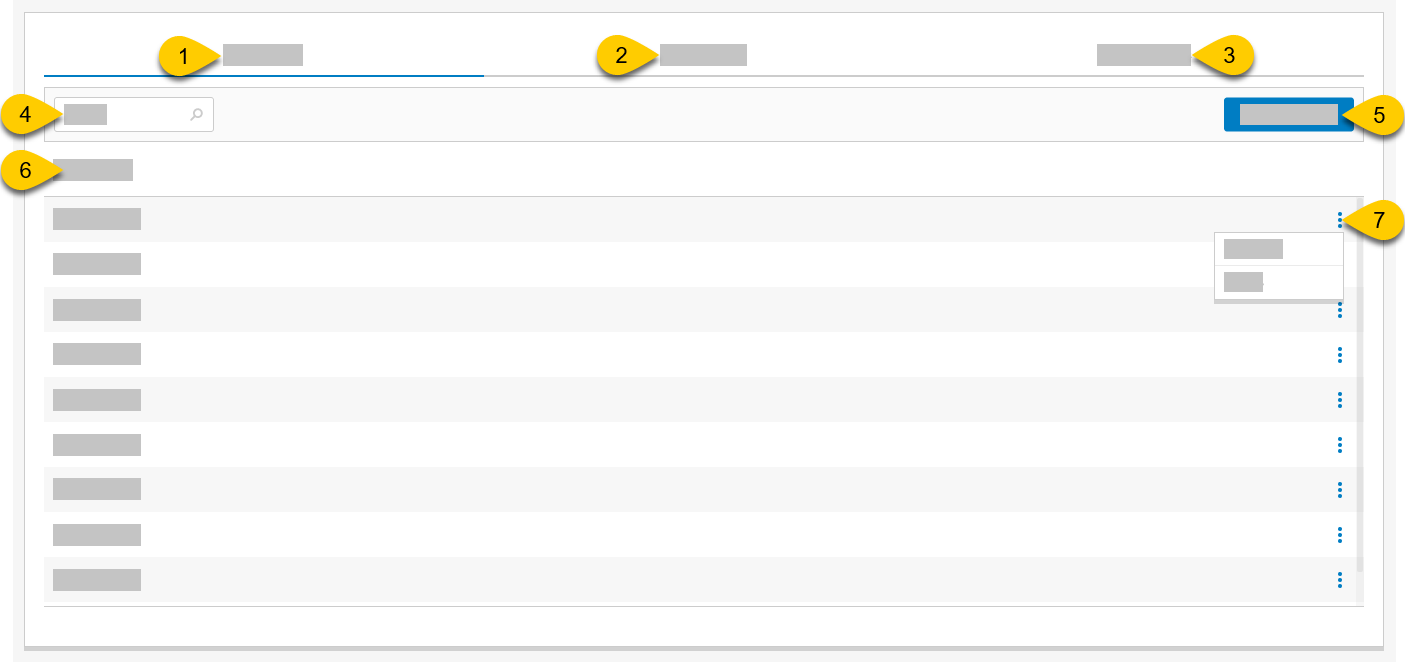The width and height of the screenshot is (1405, 662).
Task: Select the bottom entry in the open context menu
Action: 1245,283
